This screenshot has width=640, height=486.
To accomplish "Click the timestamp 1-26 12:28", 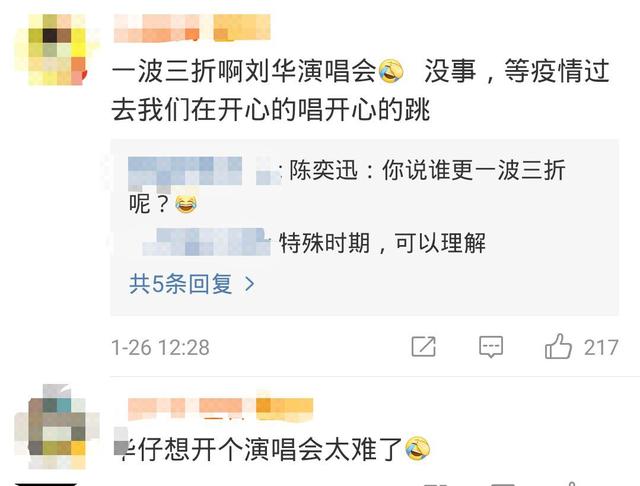I will pyautogui.click(x=160, y=348).
